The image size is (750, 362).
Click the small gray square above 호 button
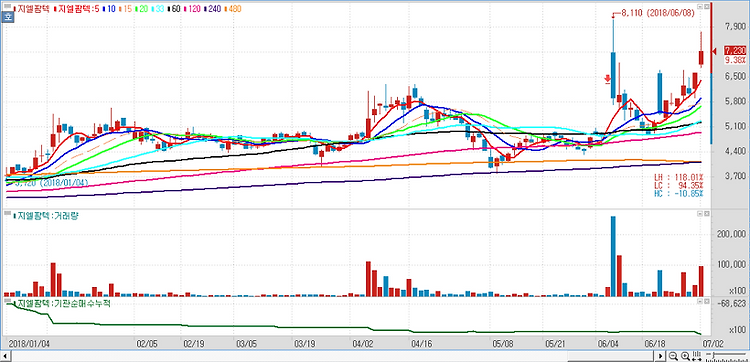click(7, 6)
